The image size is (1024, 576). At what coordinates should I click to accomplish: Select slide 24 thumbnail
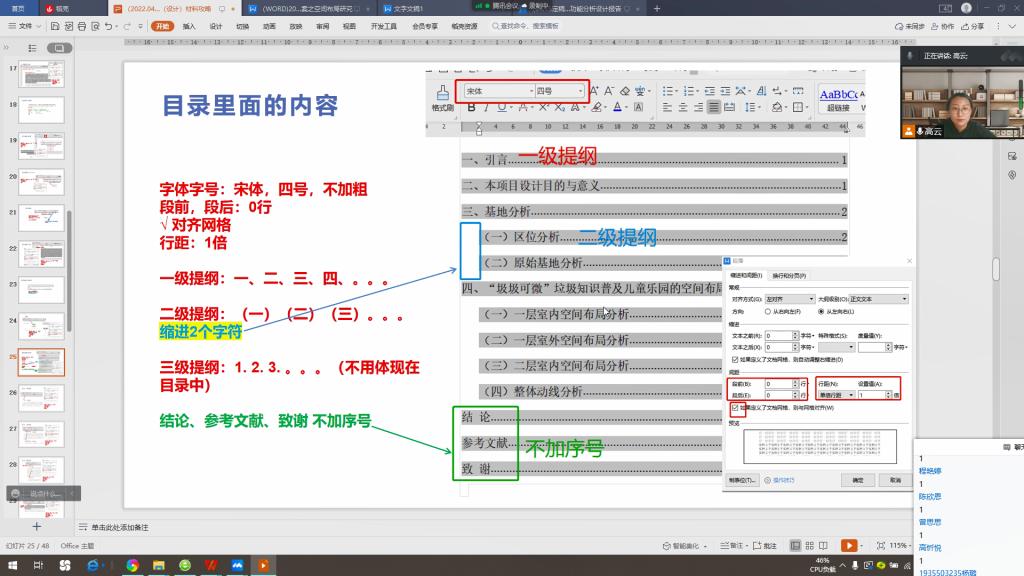(41, 326)
